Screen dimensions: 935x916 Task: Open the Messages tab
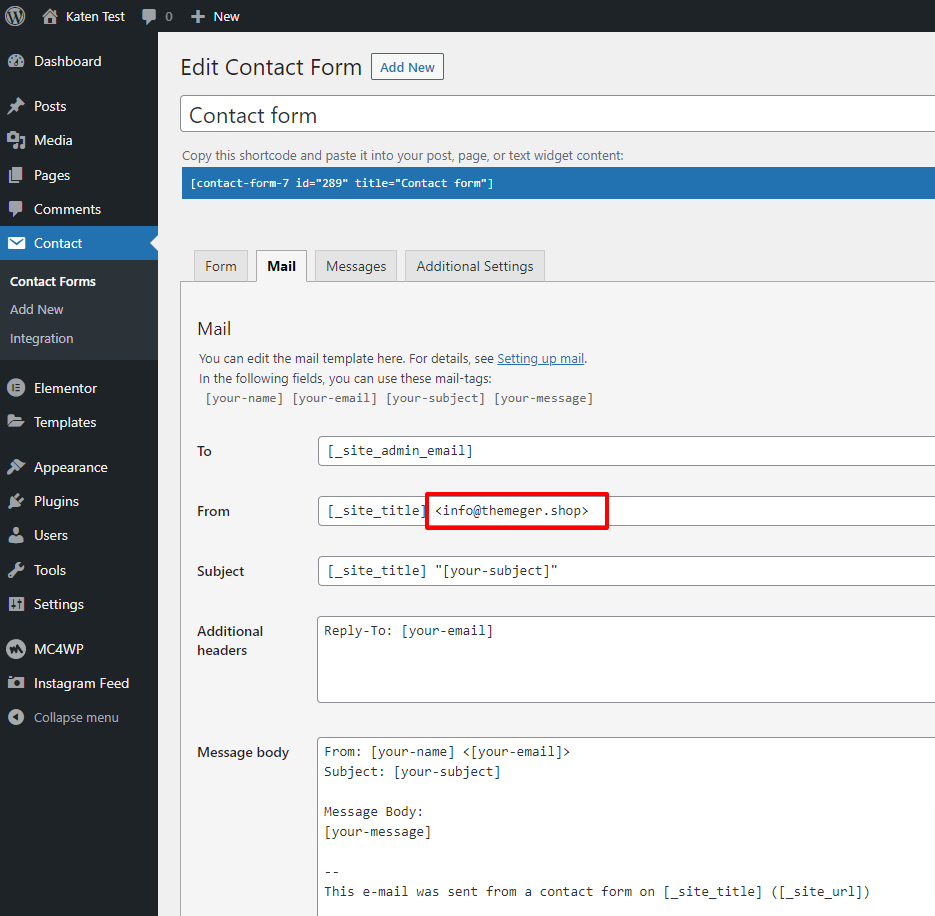click(356, 266)
